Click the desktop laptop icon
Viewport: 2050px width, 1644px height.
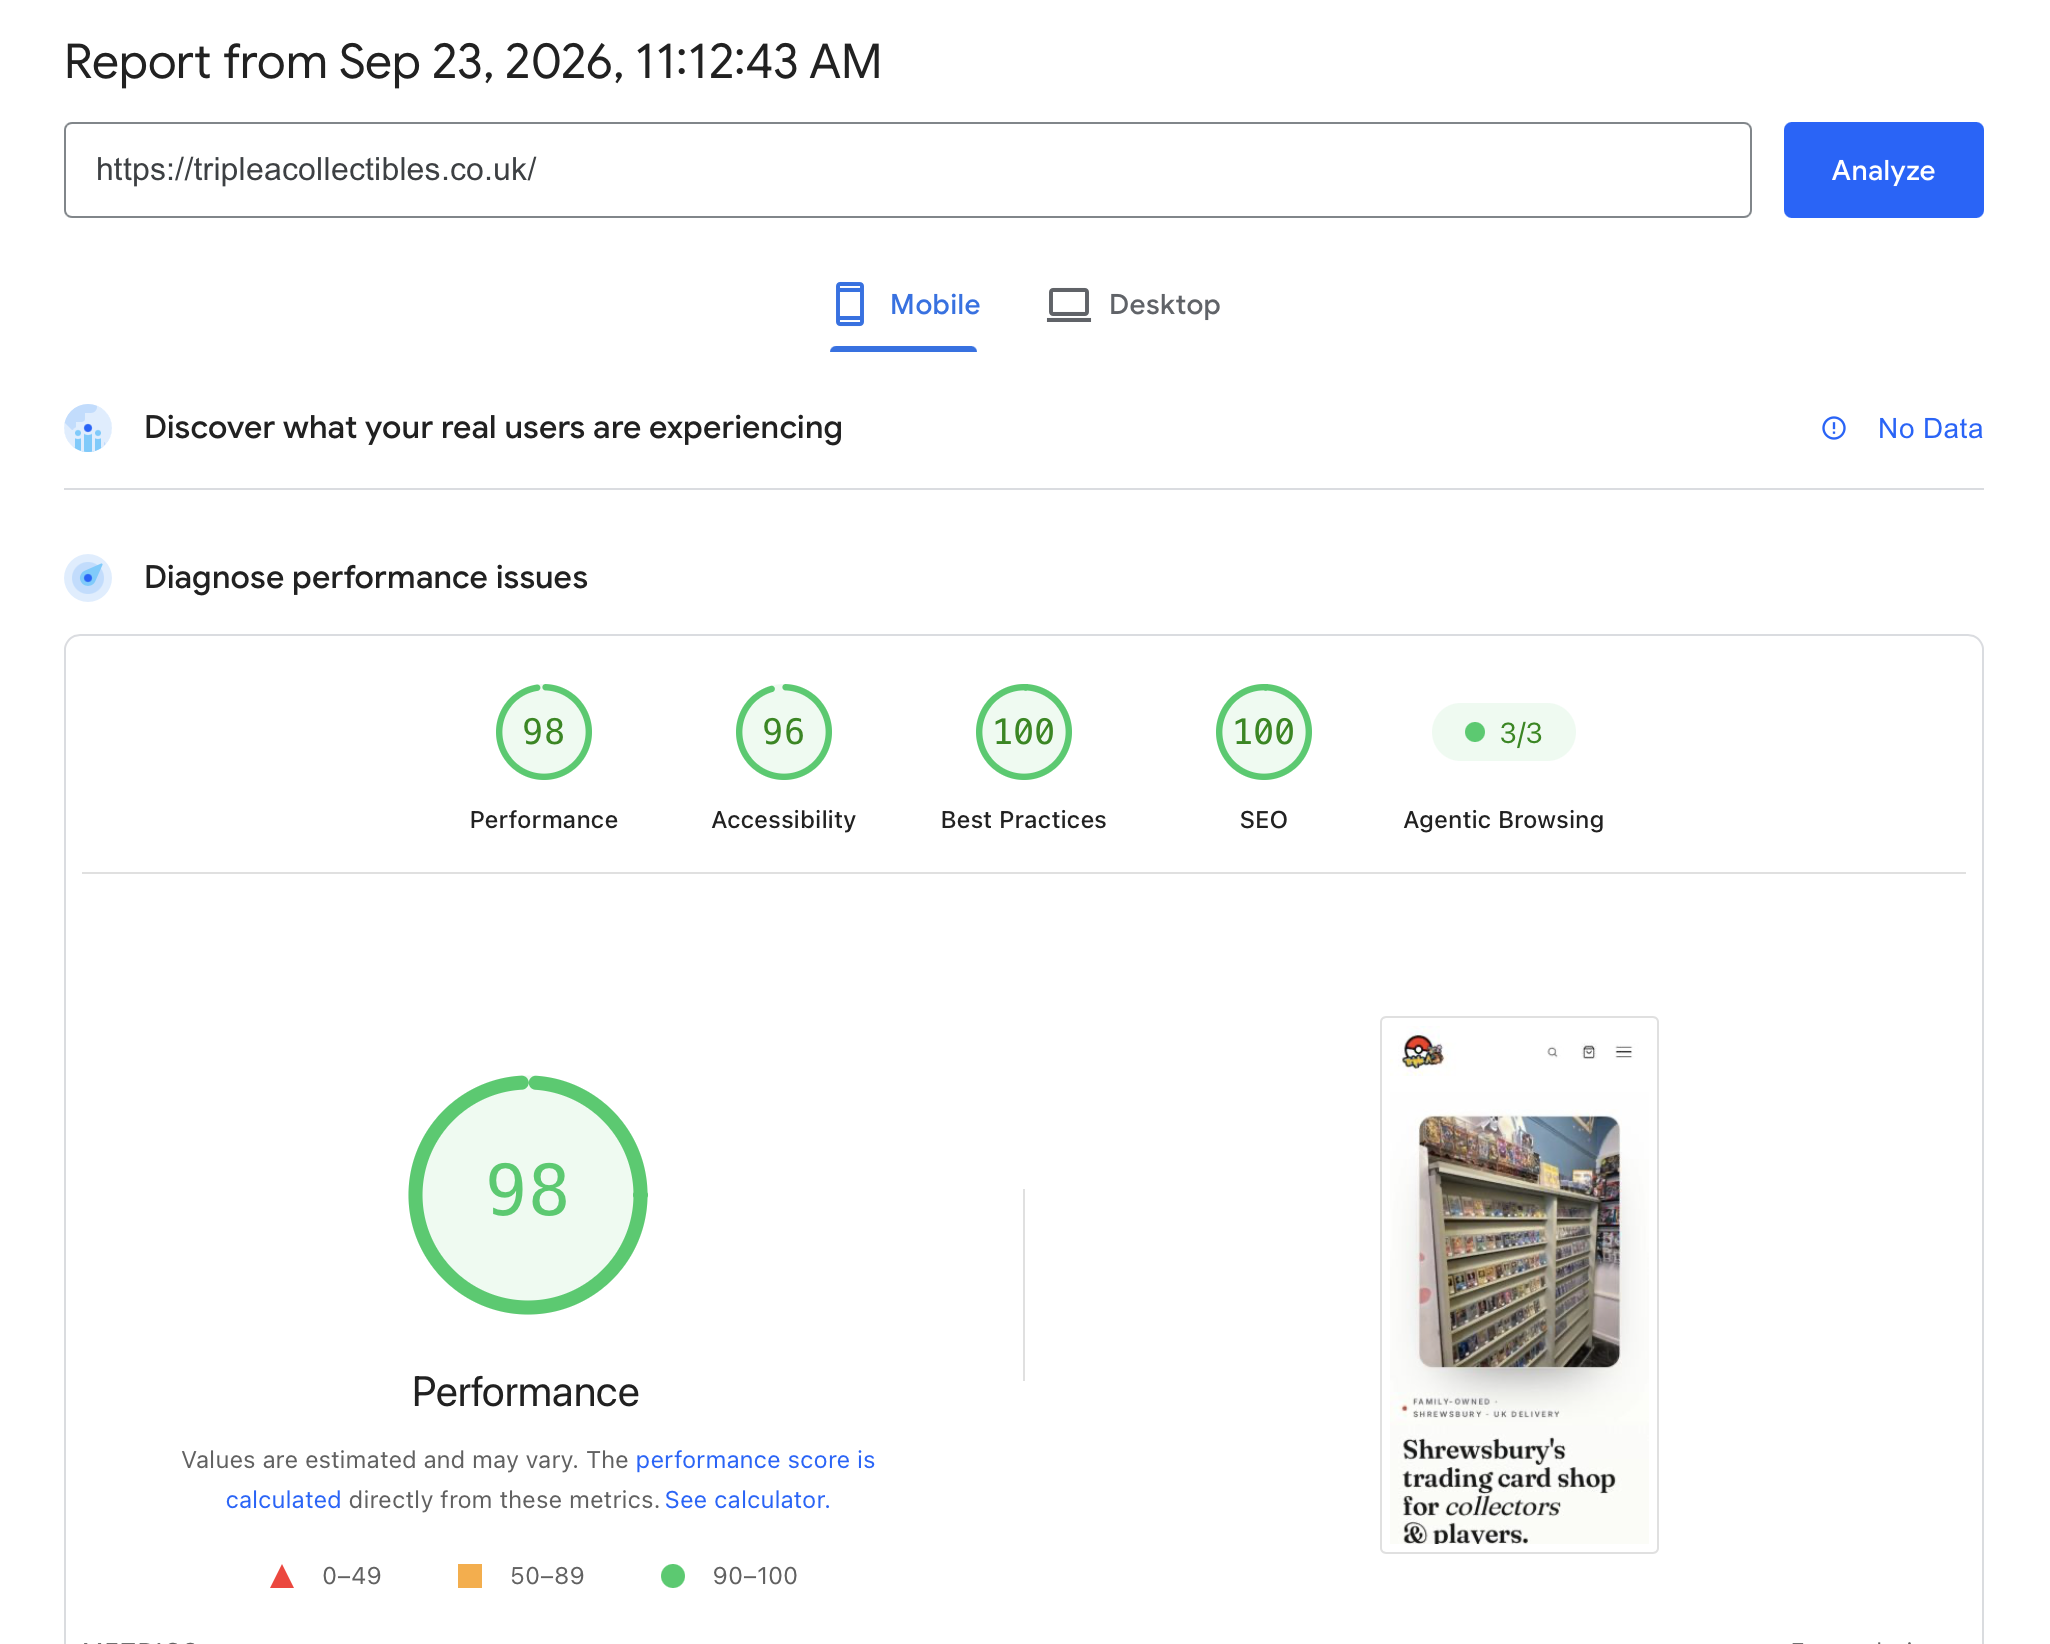(1068, 305)
